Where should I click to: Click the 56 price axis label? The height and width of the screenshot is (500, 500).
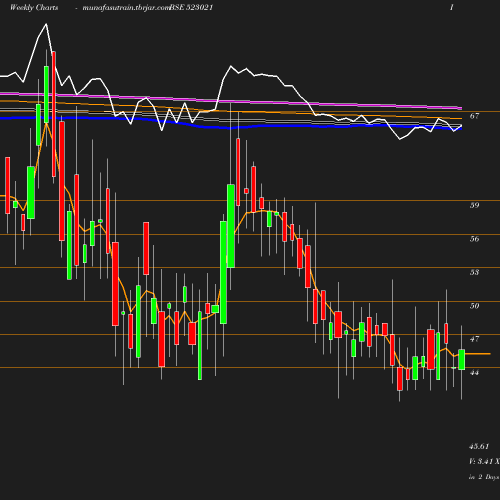(x=474, y=239)
